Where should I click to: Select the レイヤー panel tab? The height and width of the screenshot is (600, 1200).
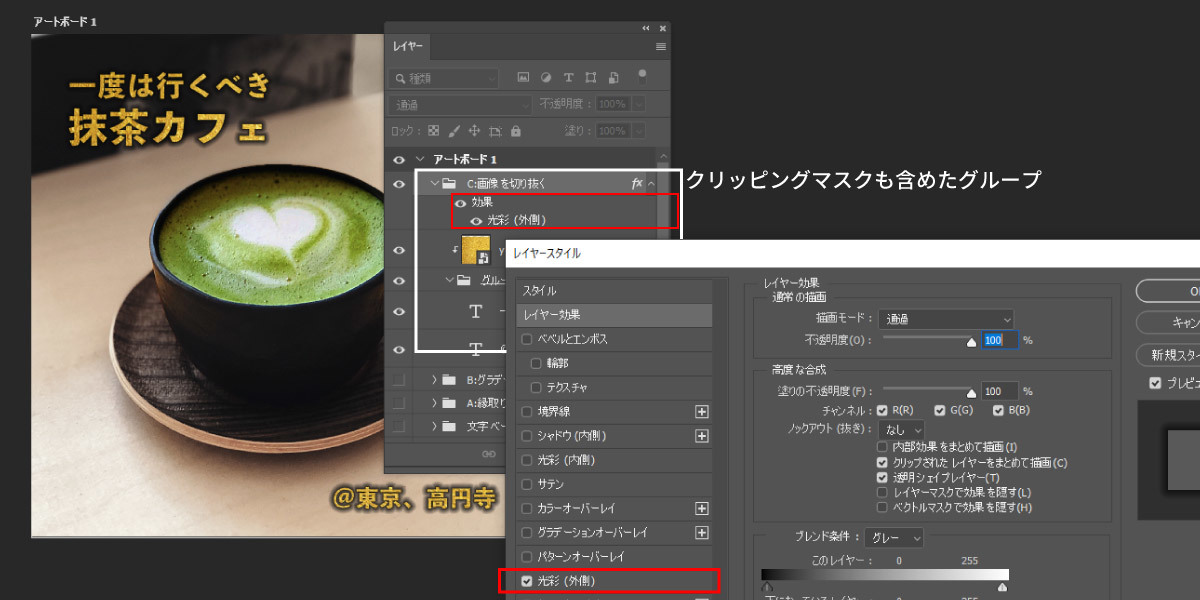408,47
